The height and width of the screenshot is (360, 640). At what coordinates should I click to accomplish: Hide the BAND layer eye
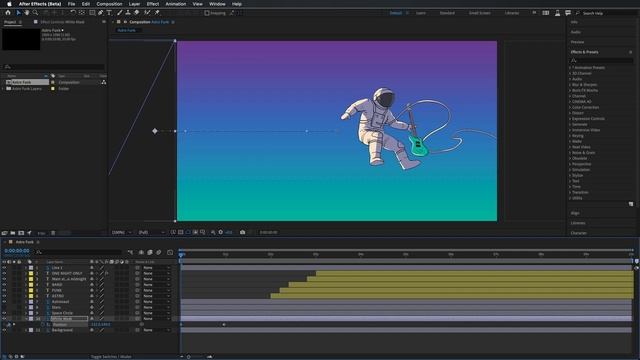(x=4, y=285)
